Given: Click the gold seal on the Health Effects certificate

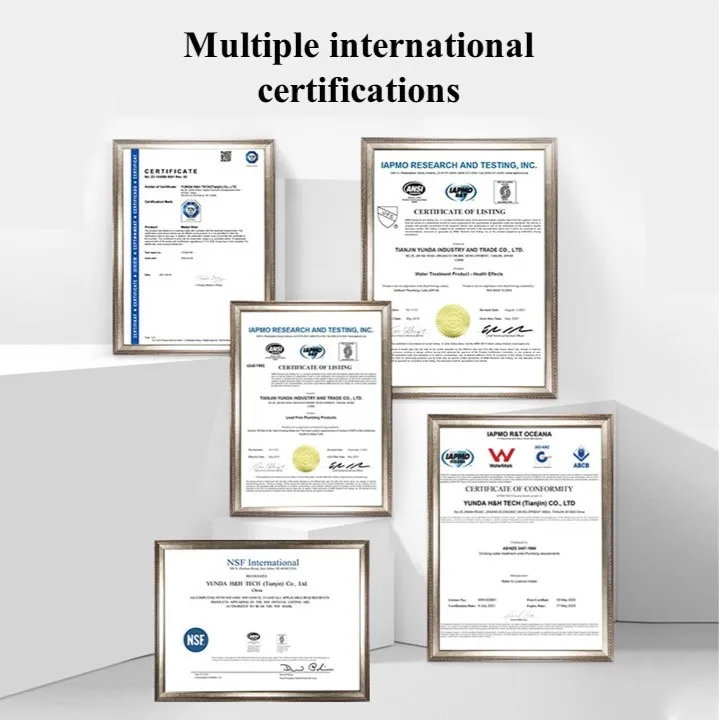Looking at the screenshot, I should coord(453,319).
